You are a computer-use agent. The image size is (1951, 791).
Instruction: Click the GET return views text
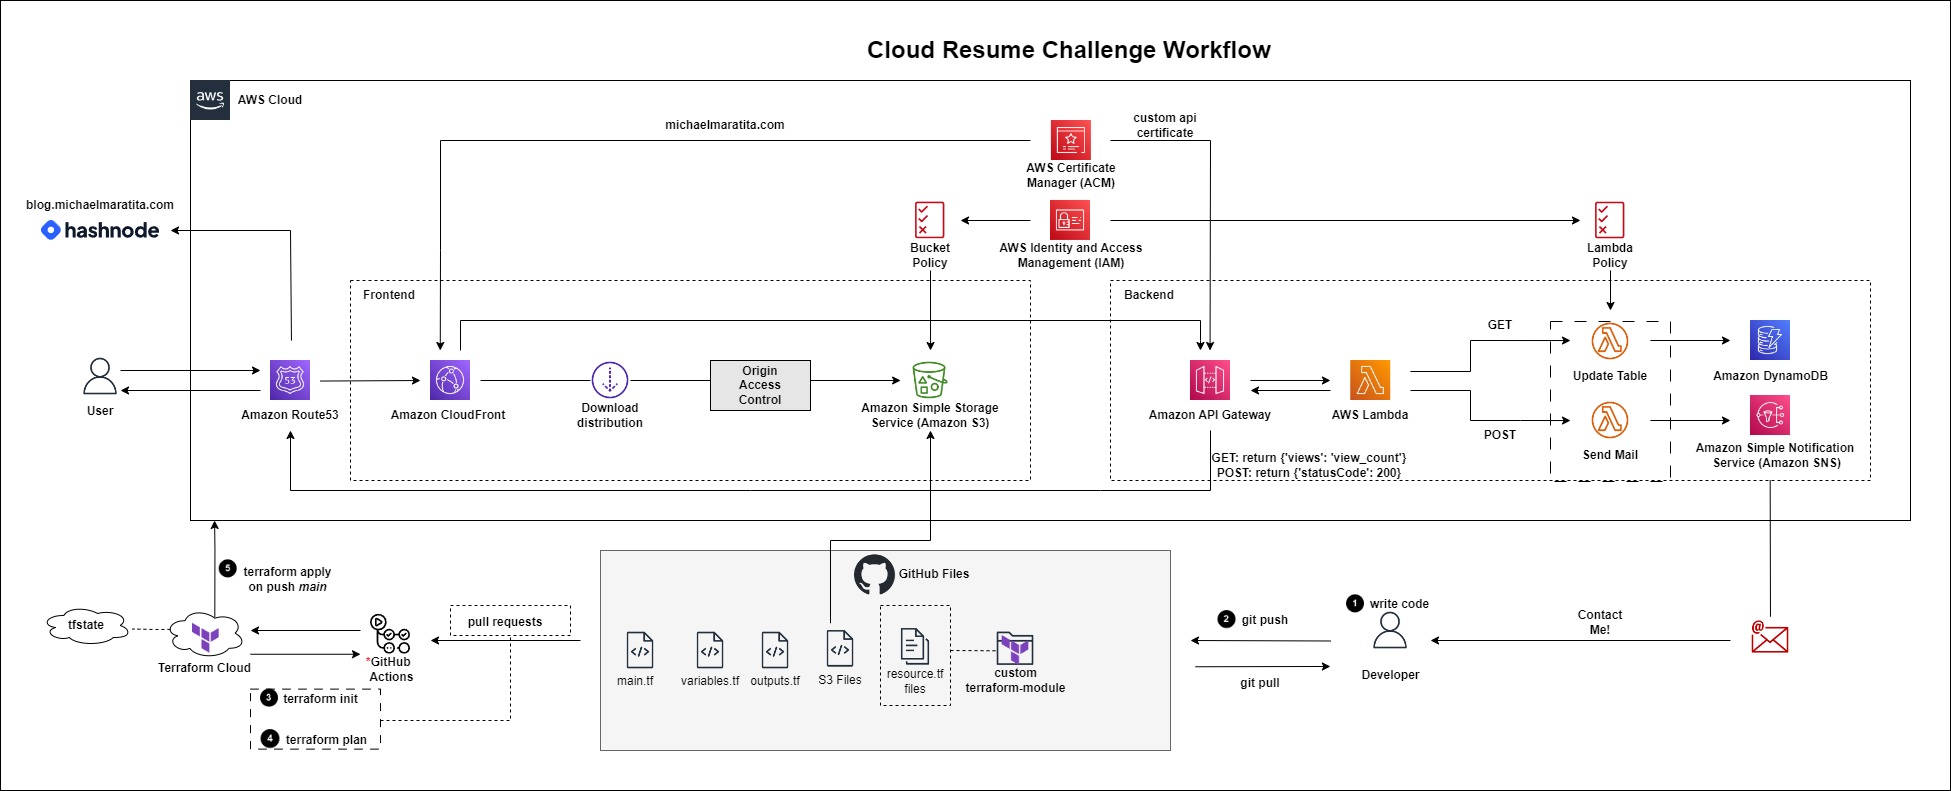(x=1309, y=458)
